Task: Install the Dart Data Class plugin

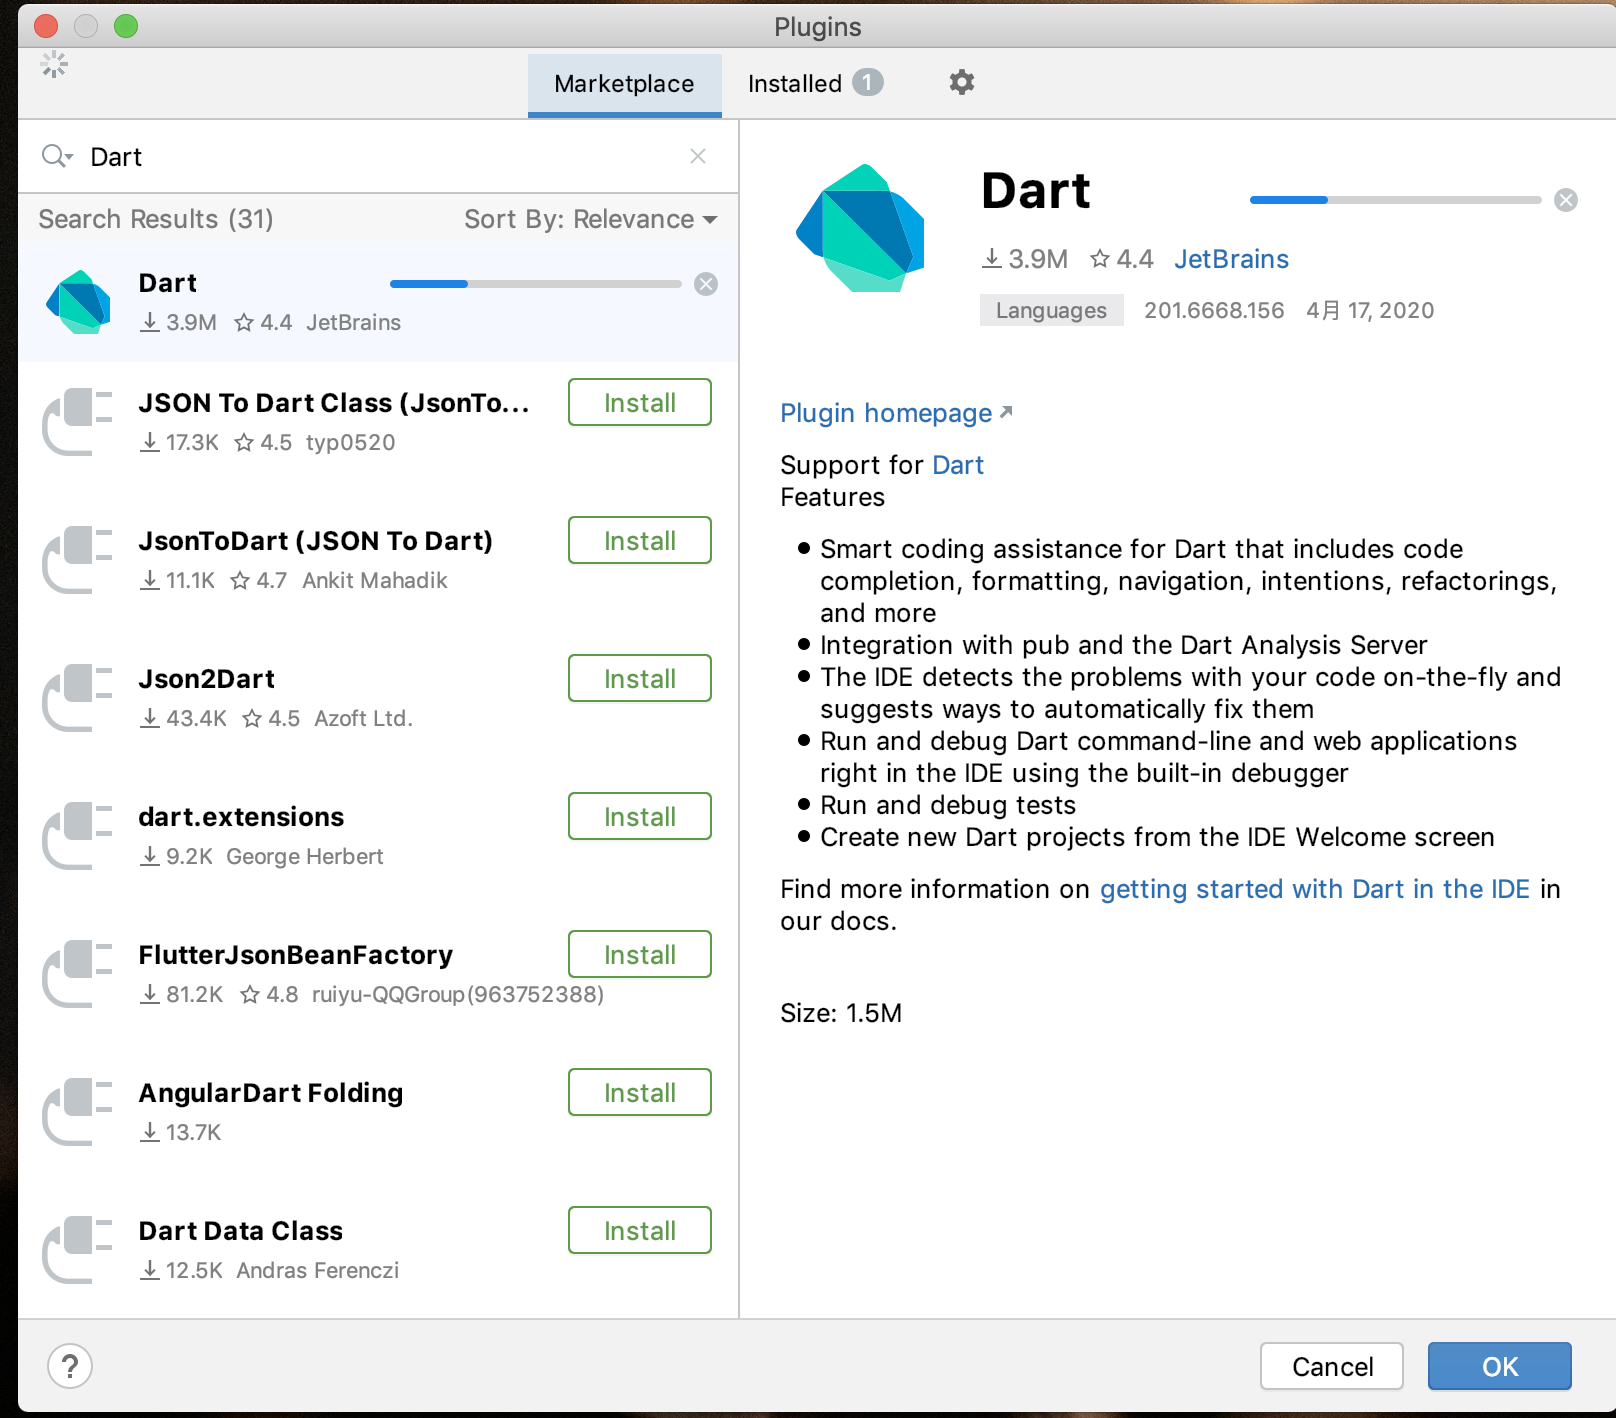Action: pos(640,1230)
